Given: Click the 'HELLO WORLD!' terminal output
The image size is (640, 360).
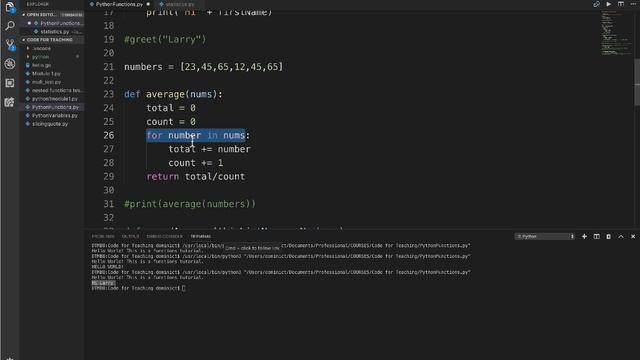Looking at the screenshot, I should tap(107, 267).
